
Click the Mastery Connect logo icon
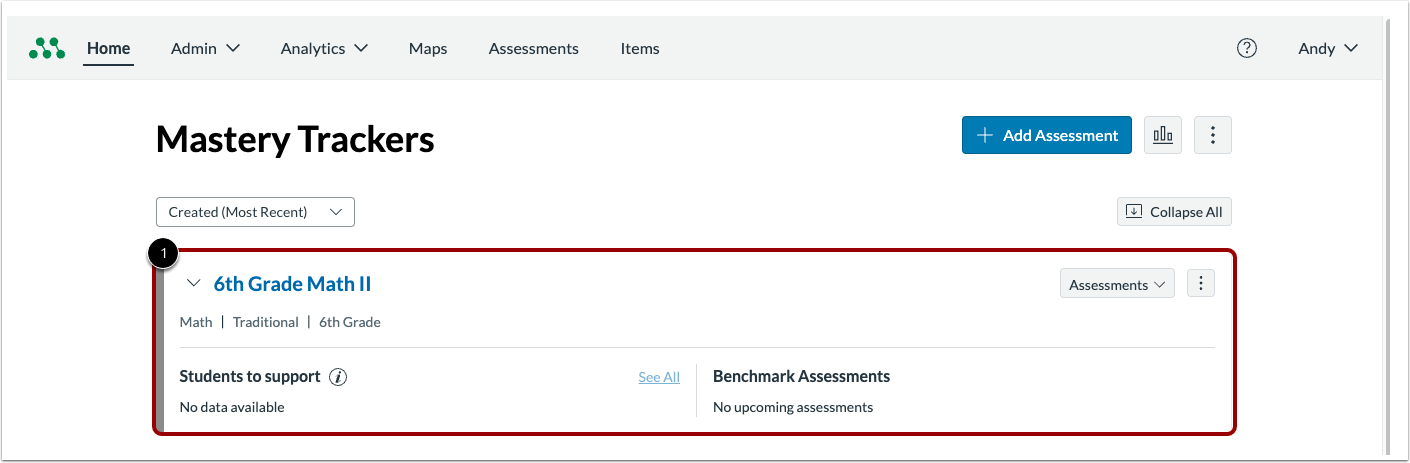[47, 48]
